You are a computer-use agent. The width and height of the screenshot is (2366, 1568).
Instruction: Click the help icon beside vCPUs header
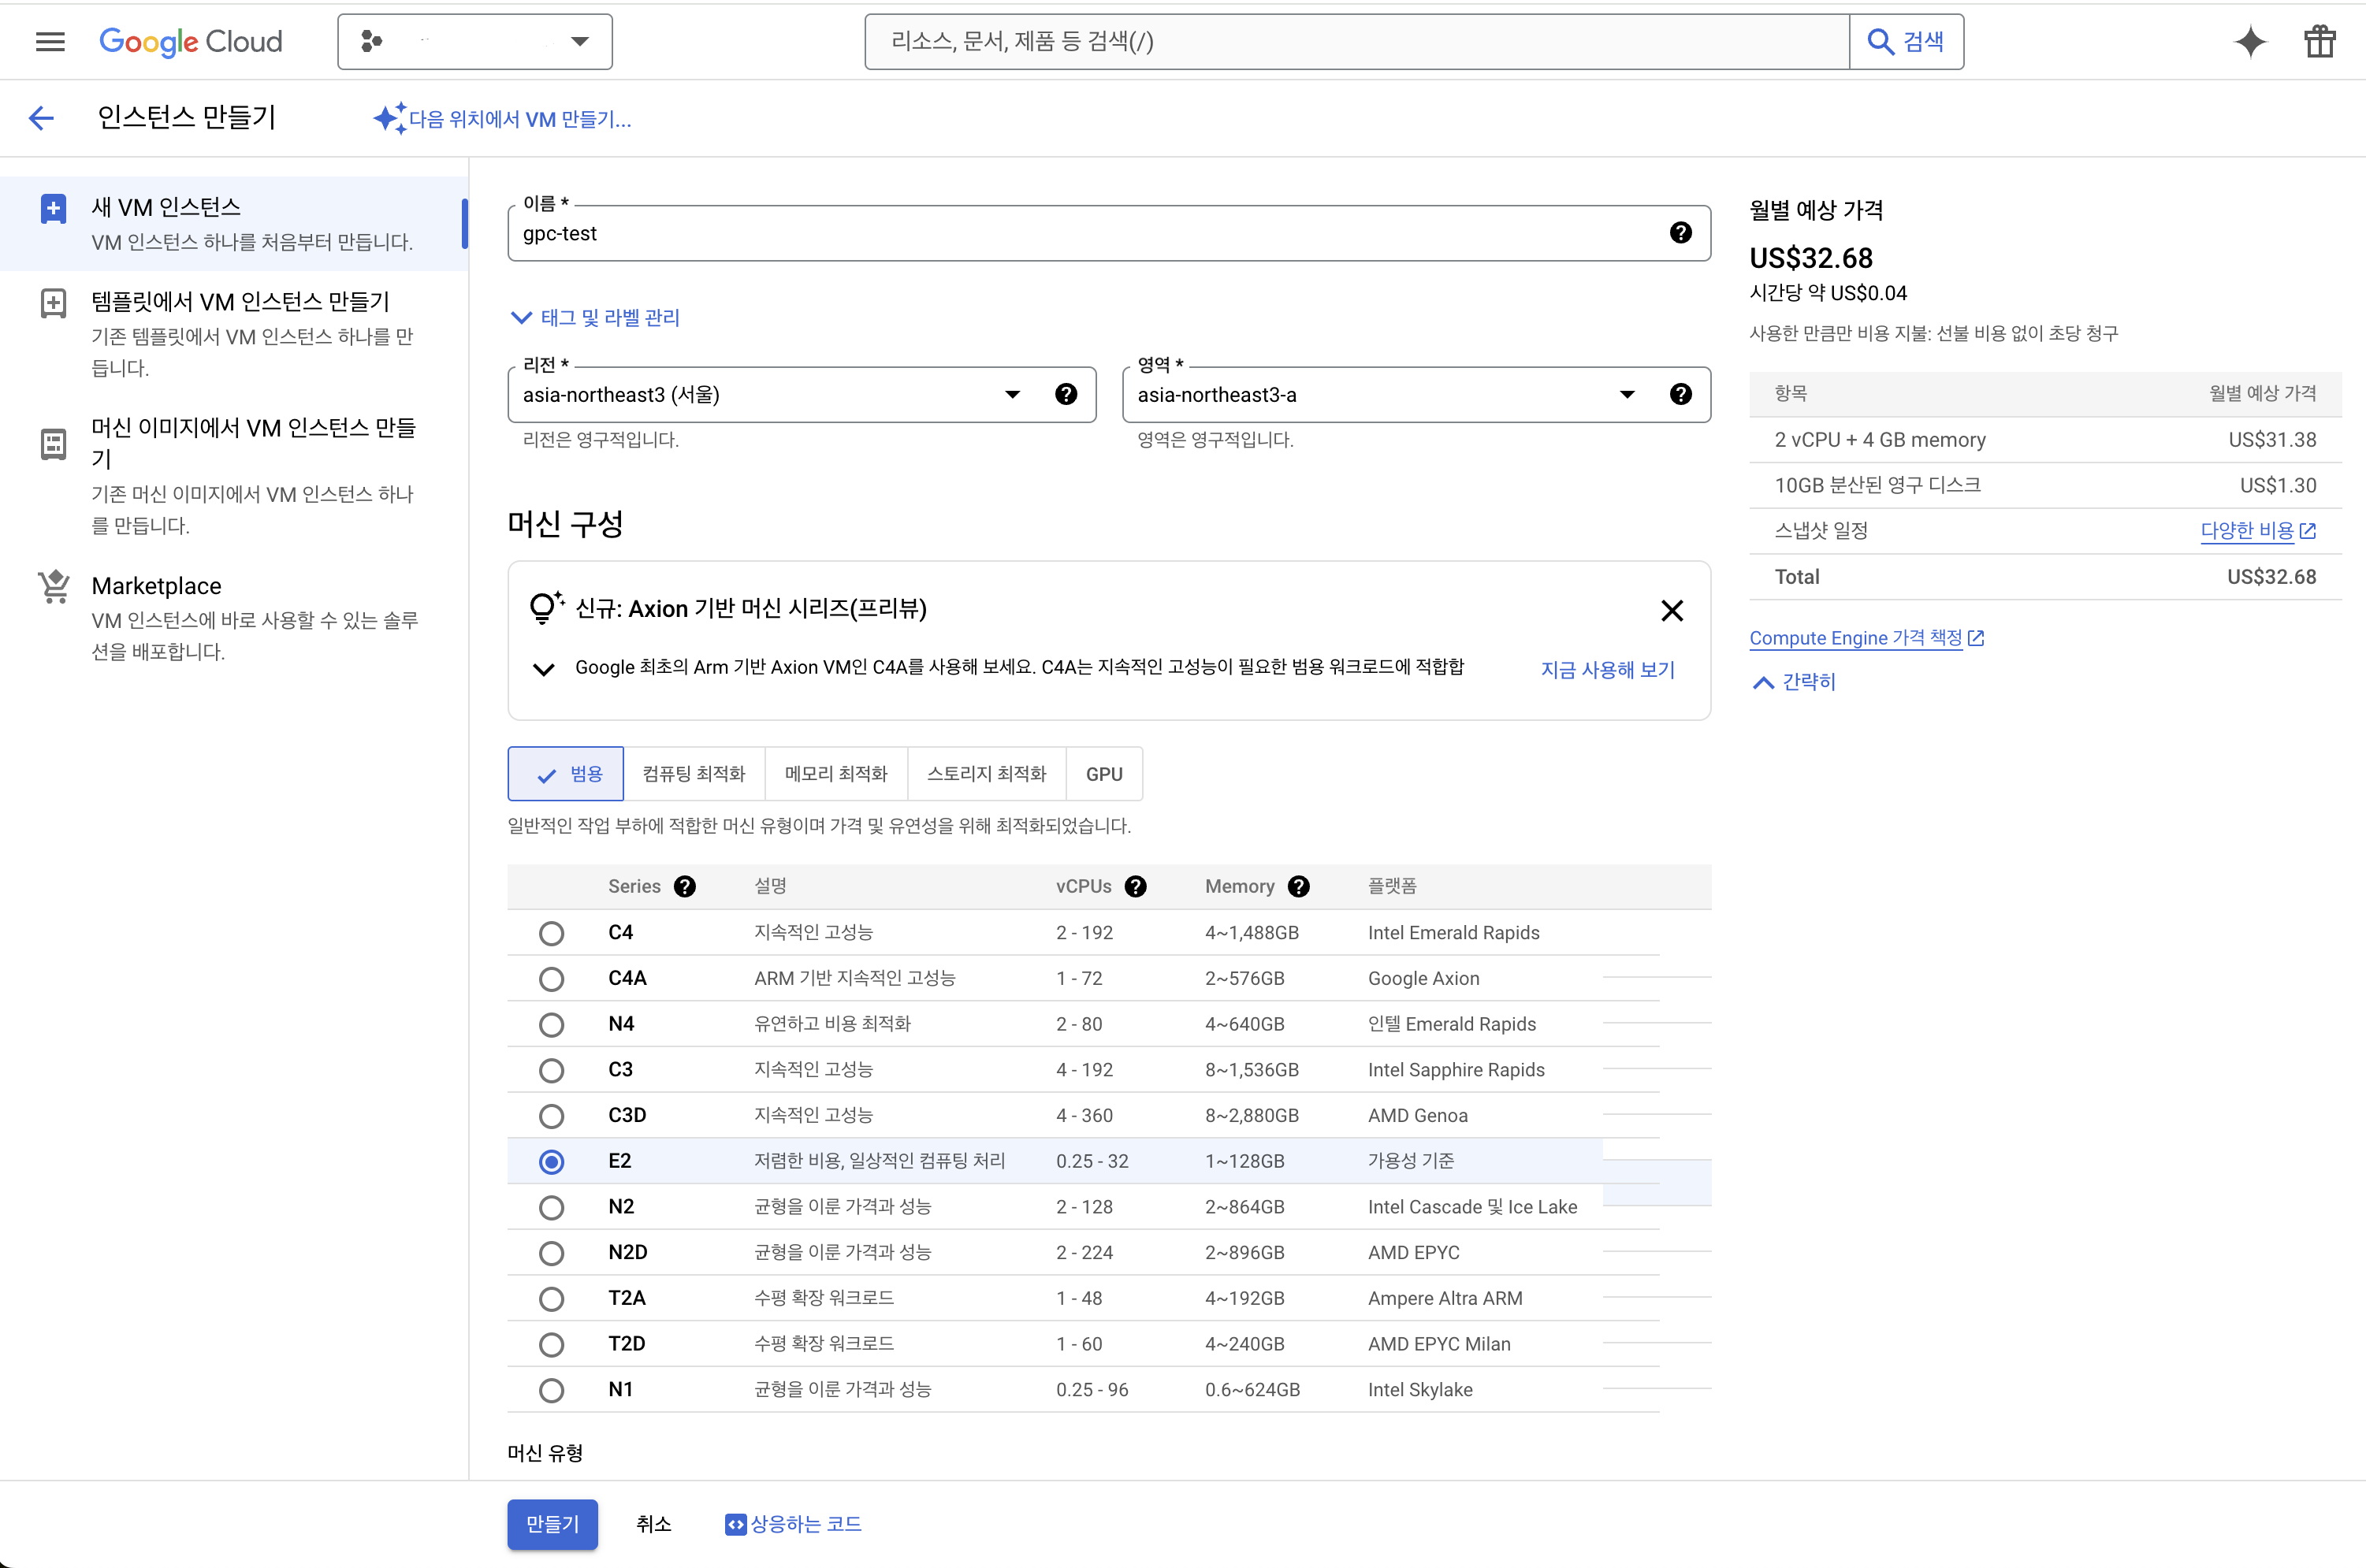tap(1135, 886)
